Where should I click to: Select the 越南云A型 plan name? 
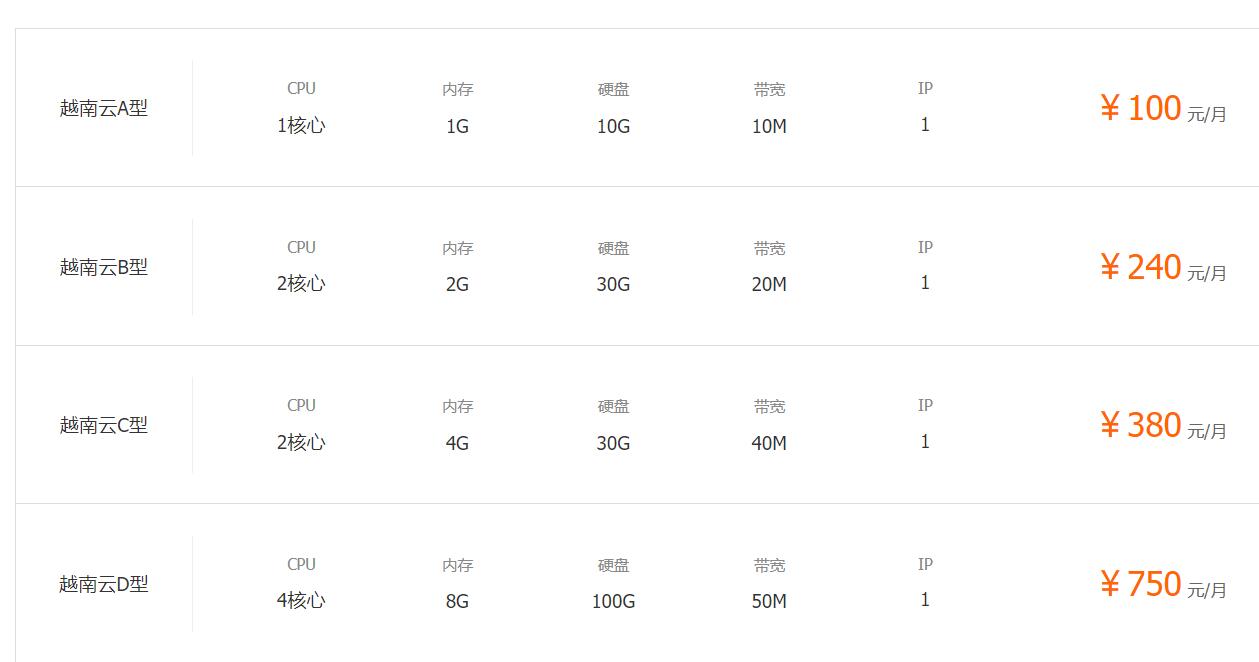tap(104, 108)
